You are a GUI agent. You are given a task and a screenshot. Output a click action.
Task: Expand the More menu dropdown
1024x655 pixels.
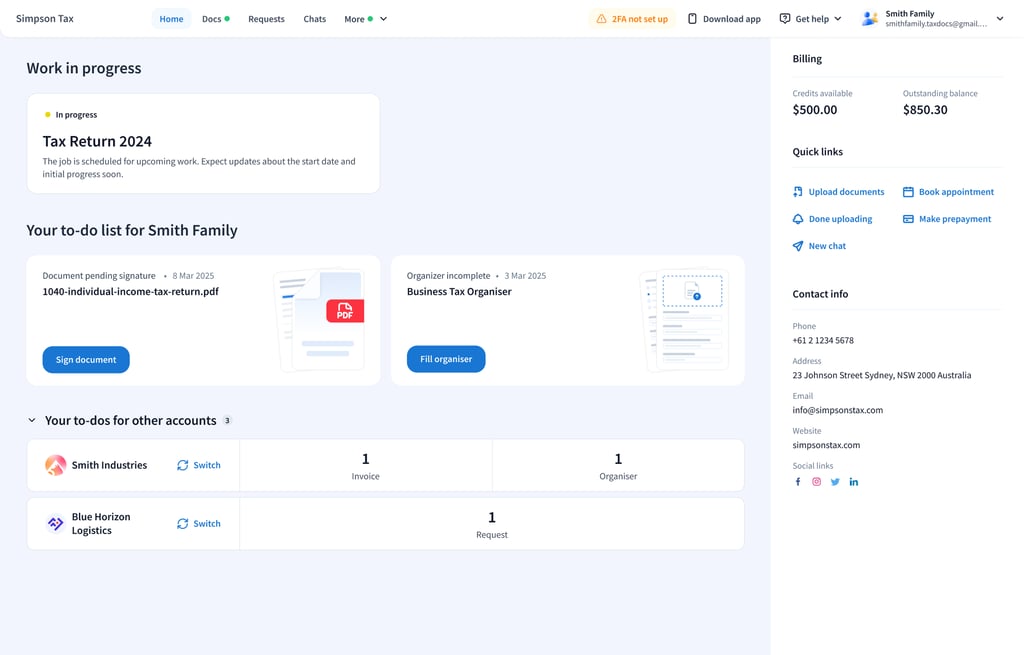click(x=365, y=19)
